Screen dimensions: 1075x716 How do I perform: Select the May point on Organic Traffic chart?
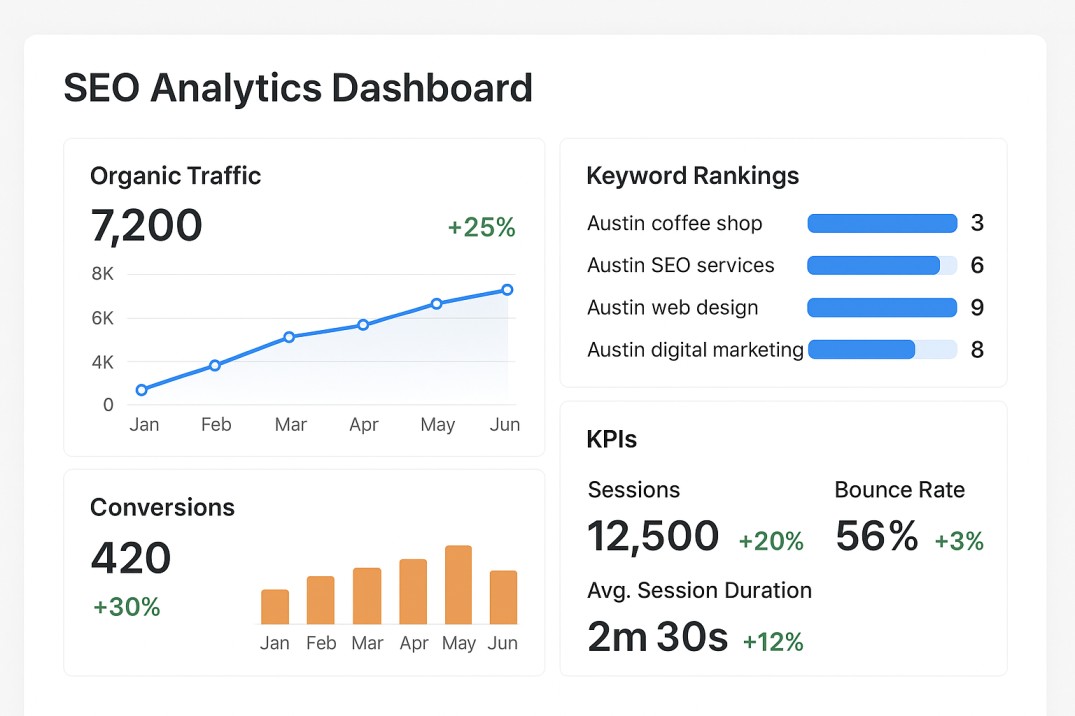tap(437, 304)
